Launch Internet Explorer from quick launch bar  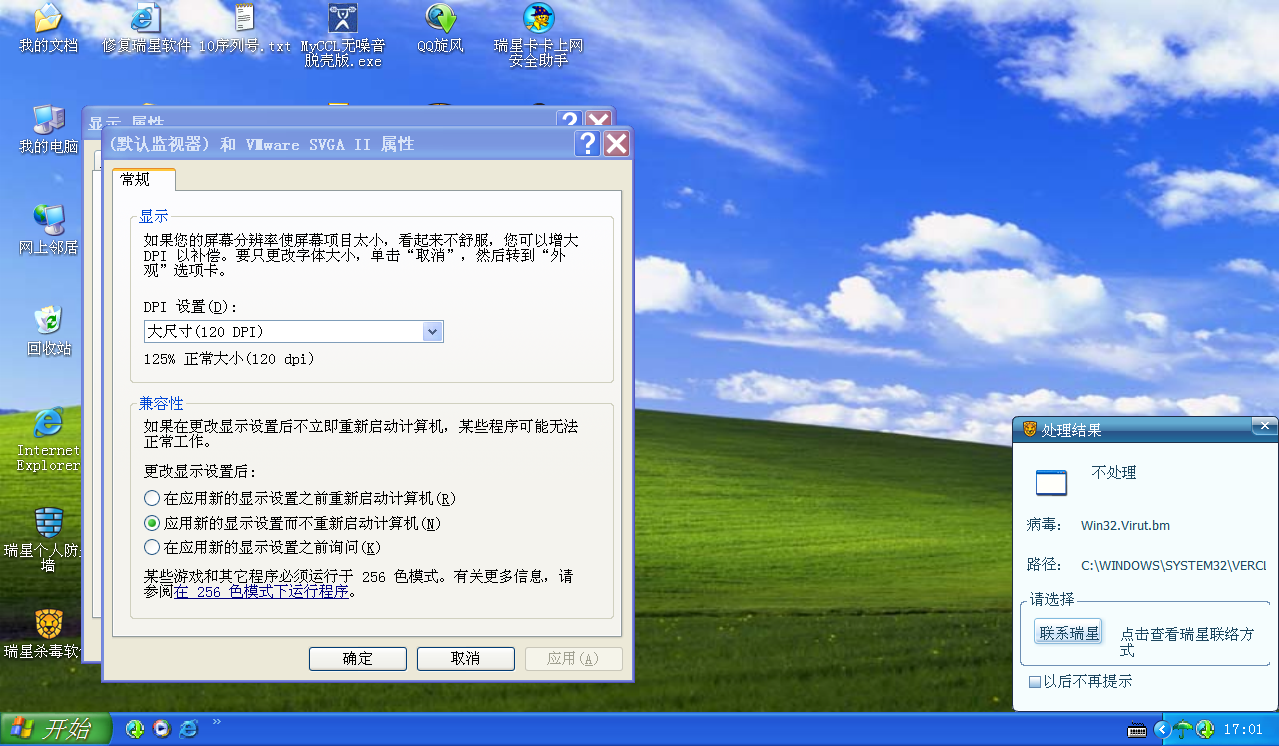click(x=188, y=729)
